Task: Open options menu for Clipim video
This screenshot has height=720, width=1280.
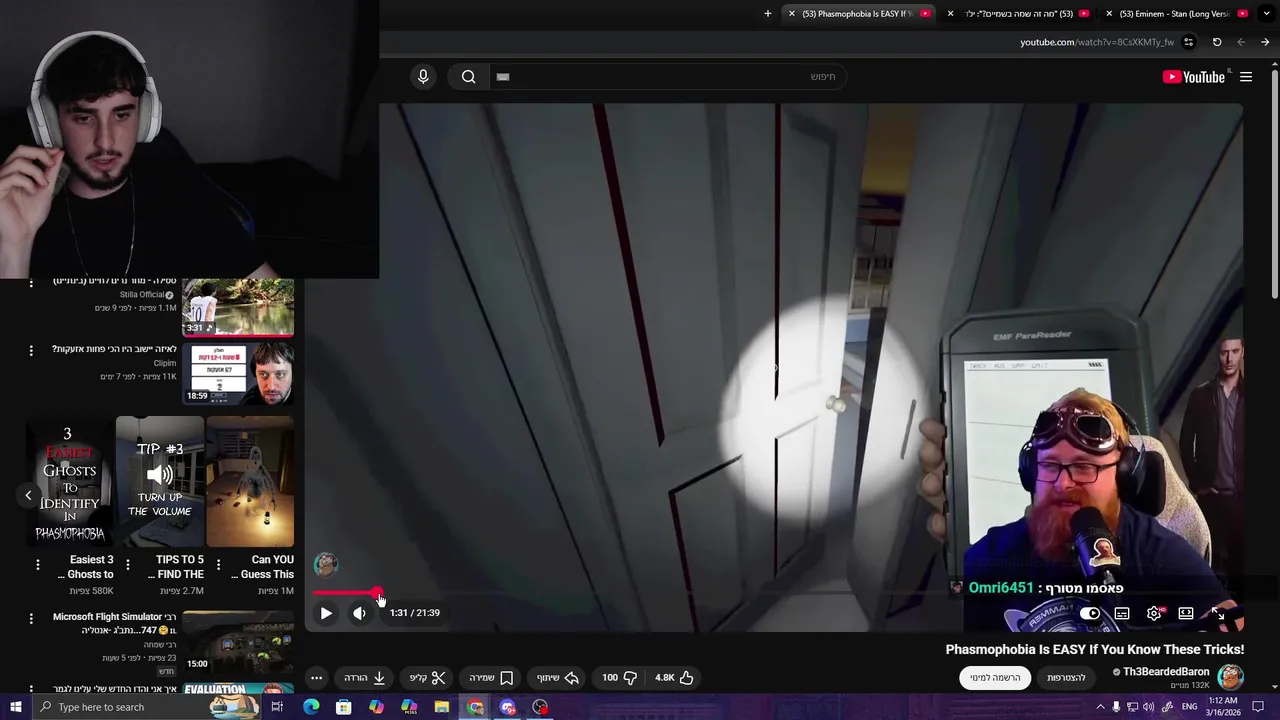Action: pos(31,351)
